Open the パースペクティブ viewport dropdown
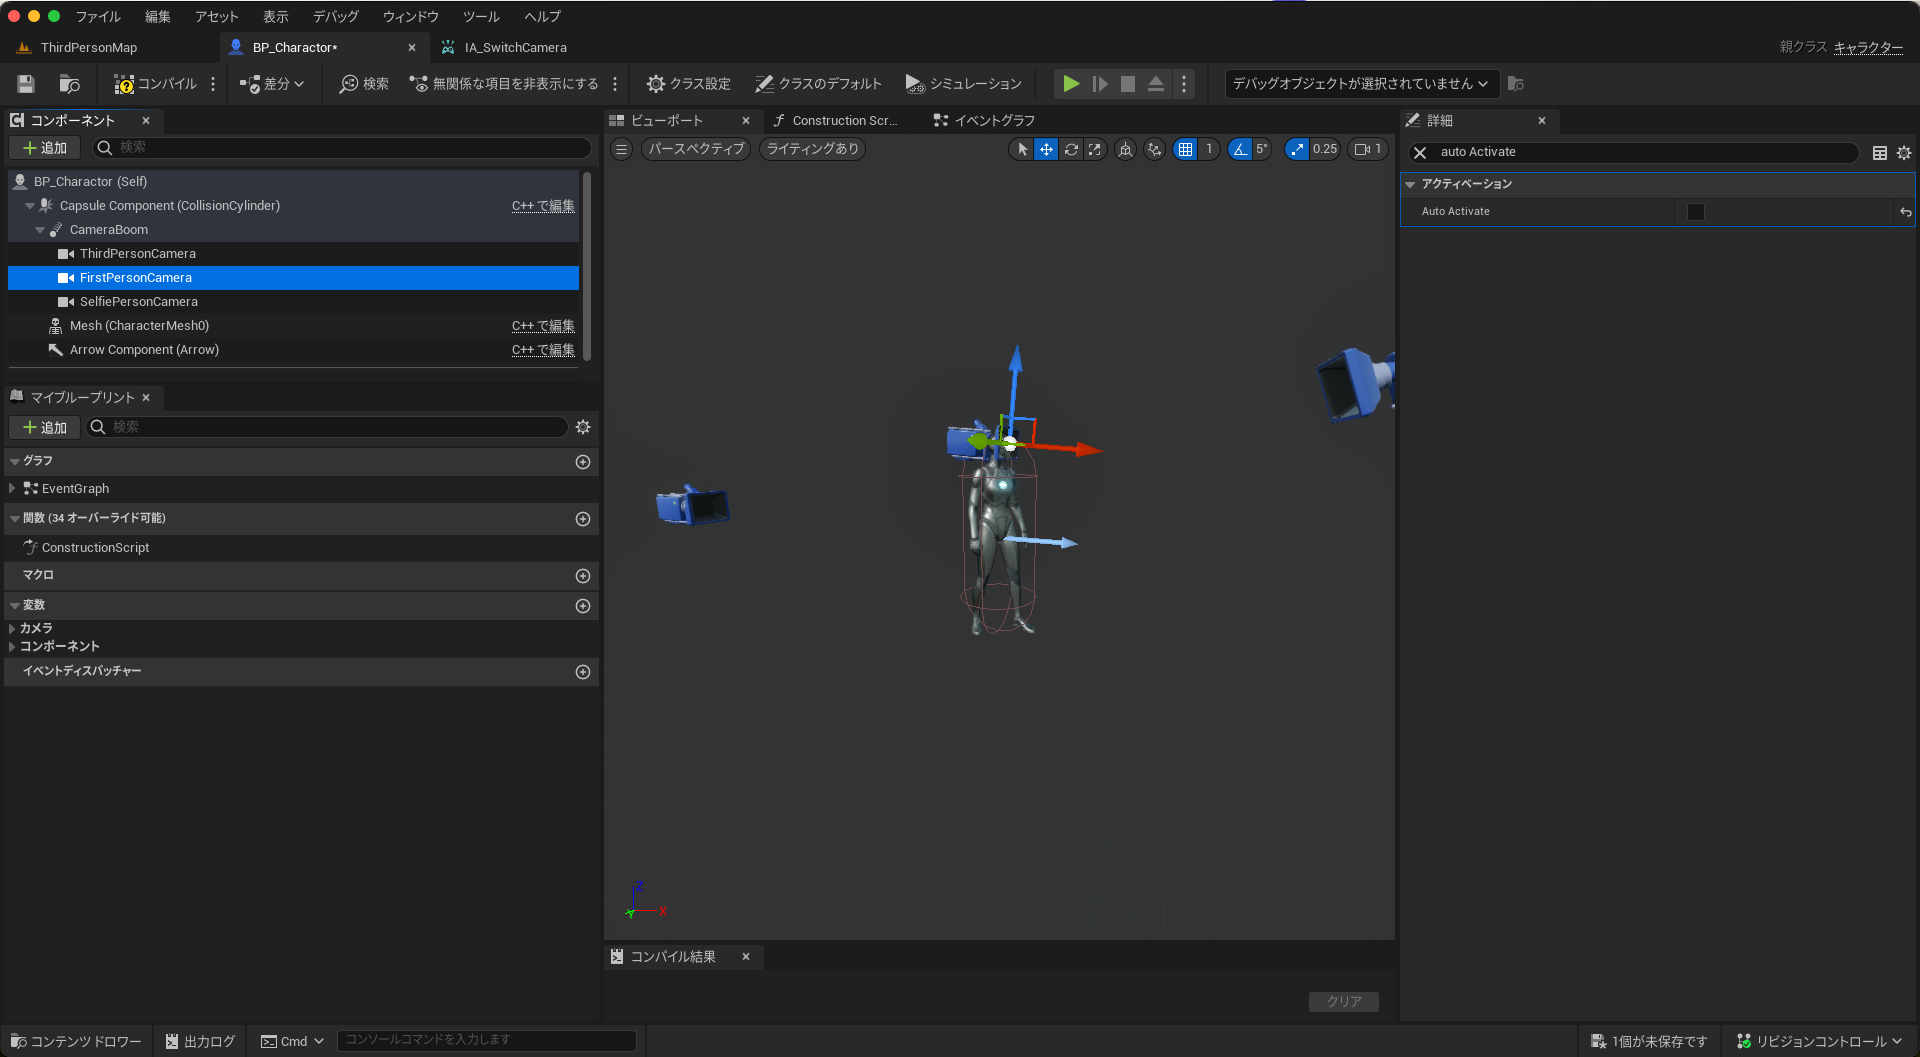This screenshot has width=1920, height=1057. pyautogui.click(x=694, y=149)
